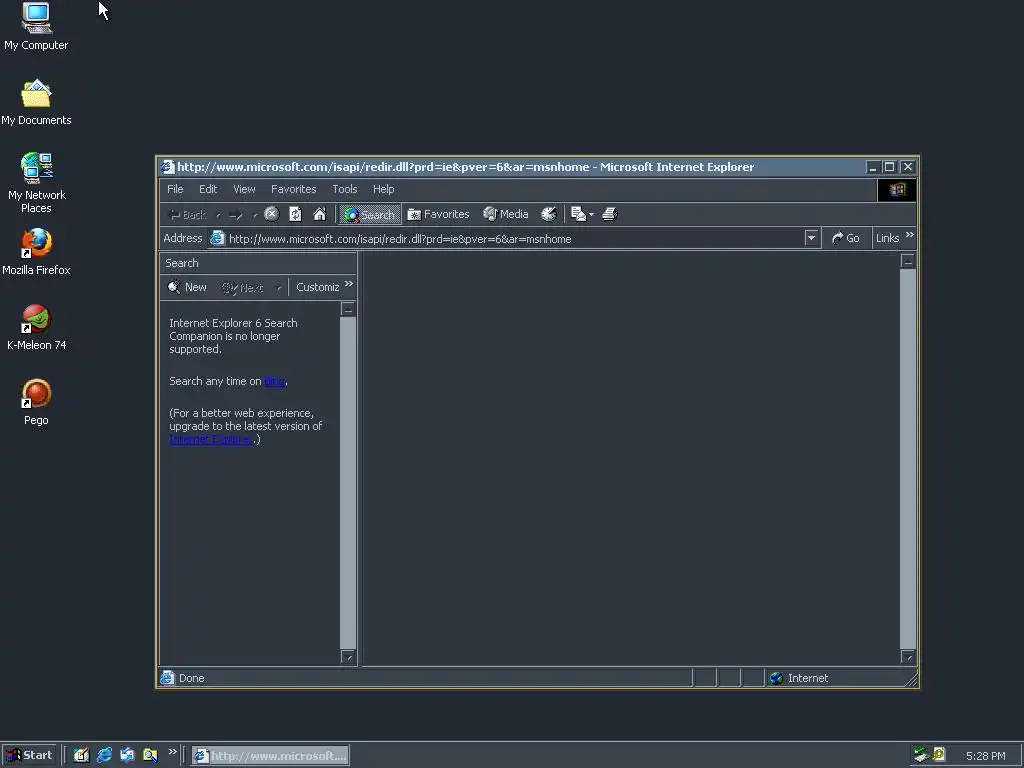
Task: Click main page scrollbar down arrow
Action: coord(908,657)
